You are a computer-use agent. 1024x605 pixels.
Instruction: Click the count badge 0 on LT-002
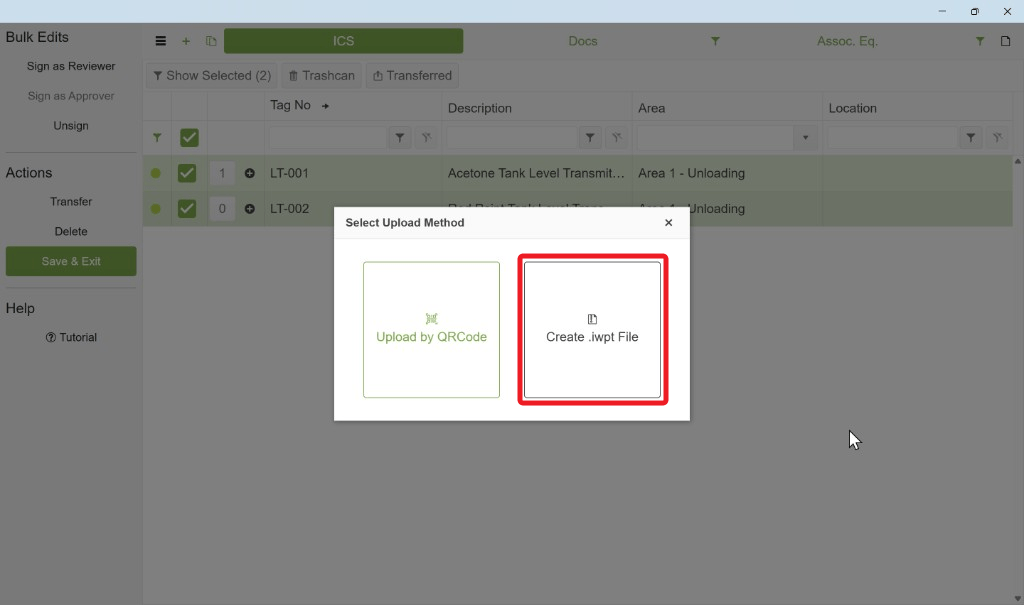tap(222, 208)
